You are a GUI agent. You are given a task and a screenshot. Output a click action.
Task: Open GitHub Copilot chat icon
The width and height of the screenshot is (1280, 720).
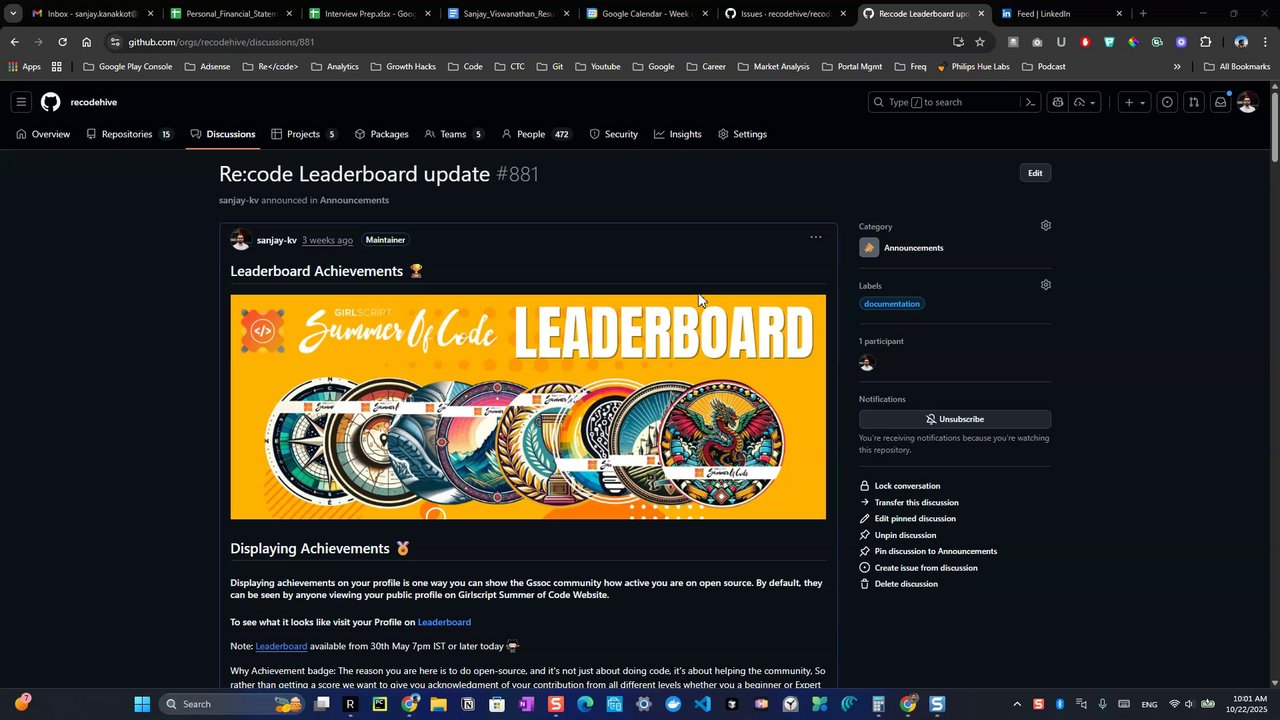[1058, 102]
